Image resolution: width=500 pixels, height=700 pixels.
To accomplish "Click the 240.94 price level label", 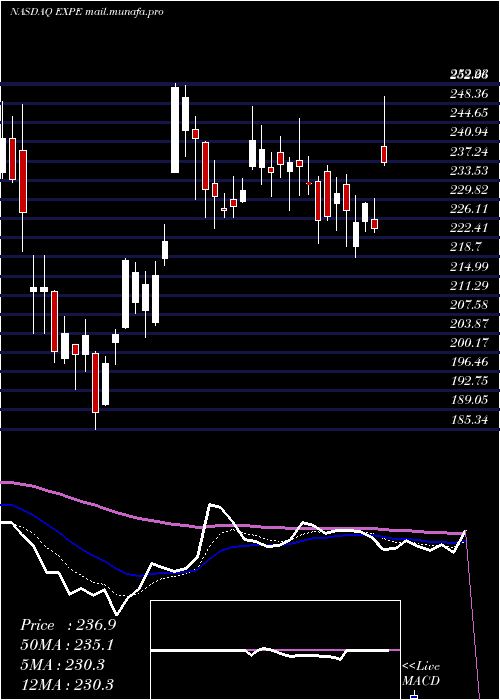I will 469,133.
